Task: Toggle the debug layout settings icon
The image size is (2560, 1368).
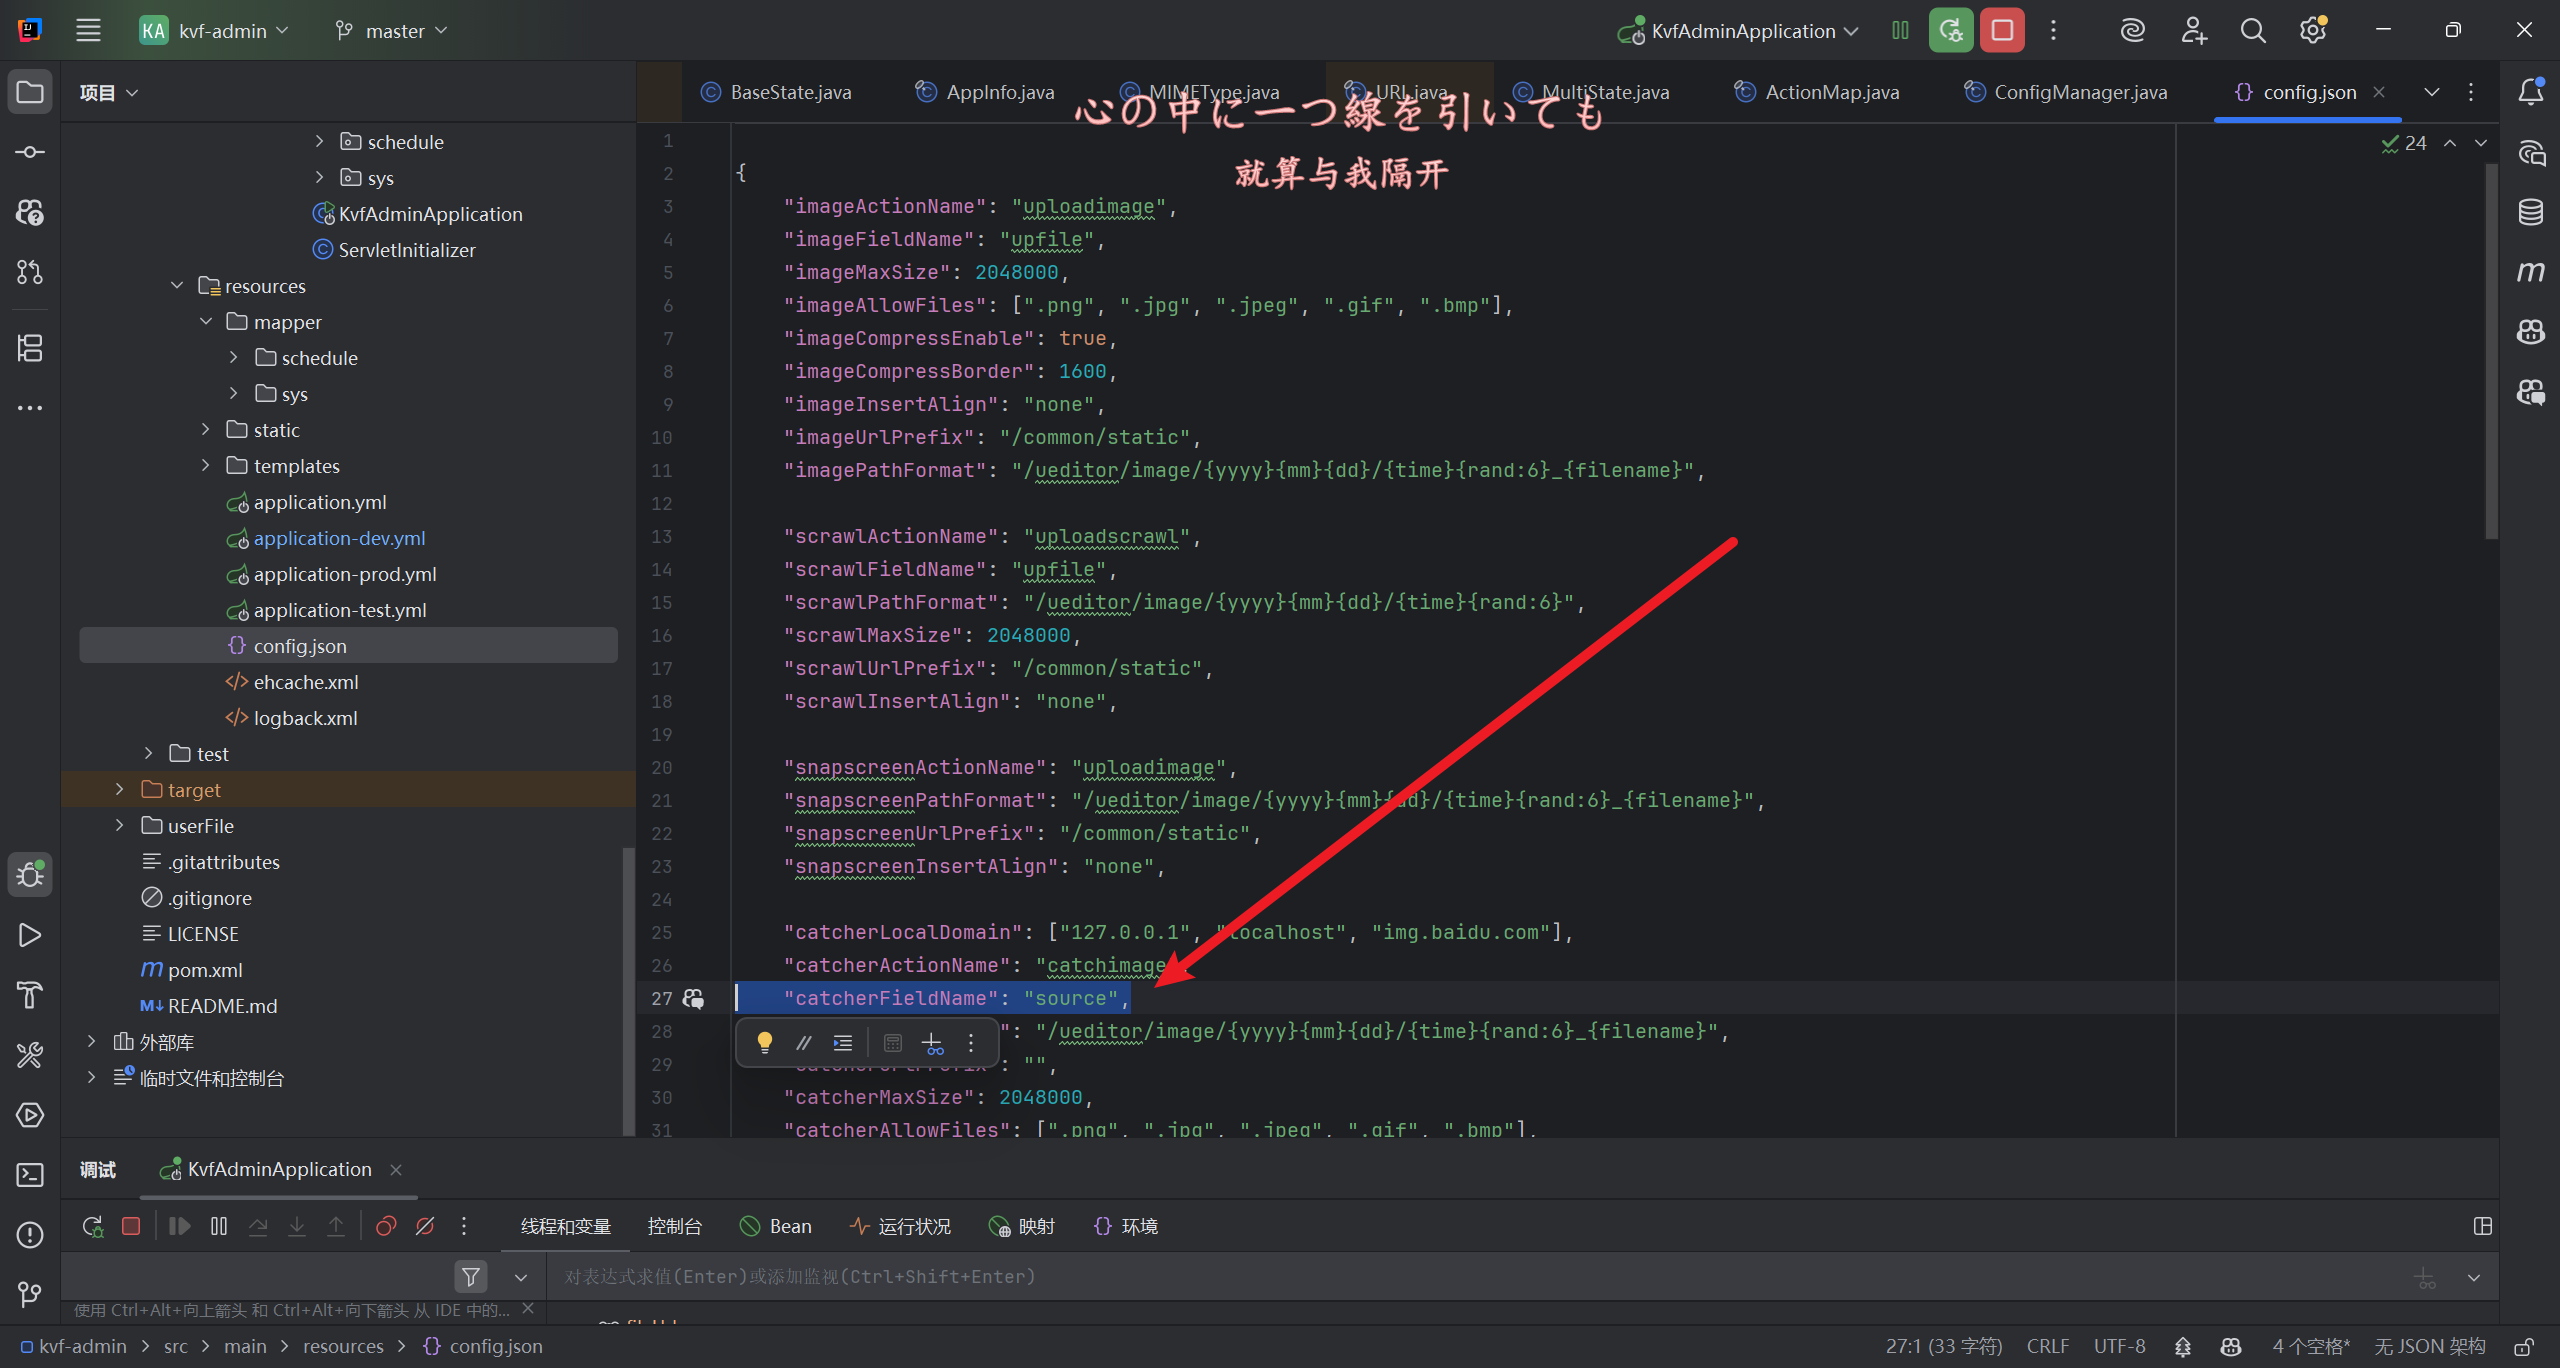Action: [2483, 1226]
